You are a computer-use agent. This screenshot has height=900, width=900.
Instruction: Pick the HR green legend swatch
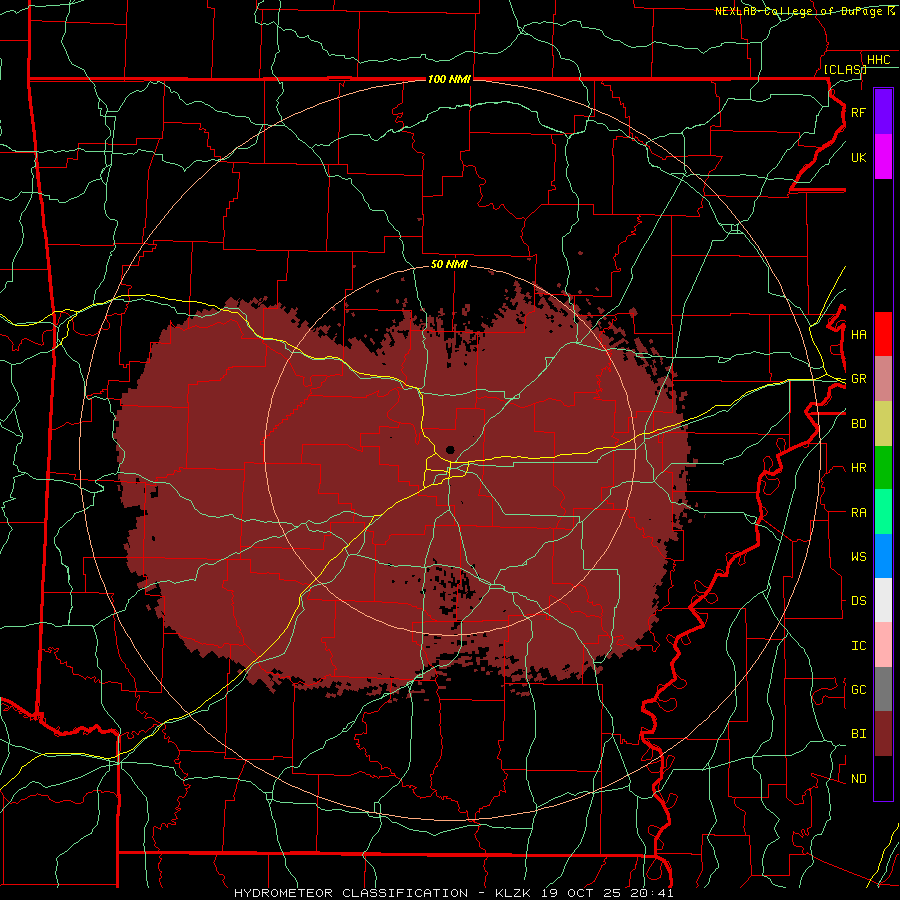(883, 468)
